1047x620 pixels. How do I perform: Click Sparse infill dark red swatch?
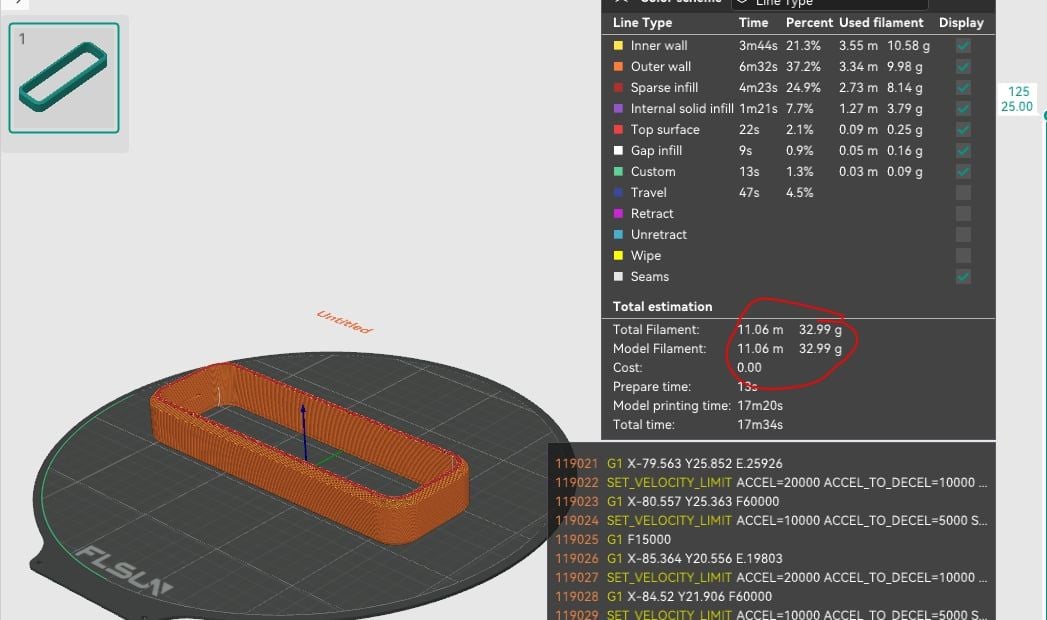point(618,87)
